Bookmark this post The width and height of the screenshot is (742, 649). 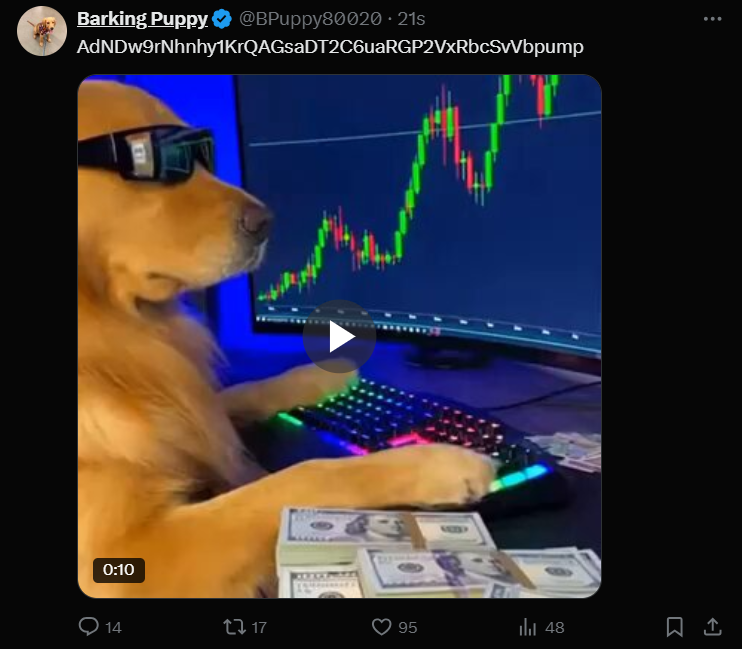click(x=674, y=627)
